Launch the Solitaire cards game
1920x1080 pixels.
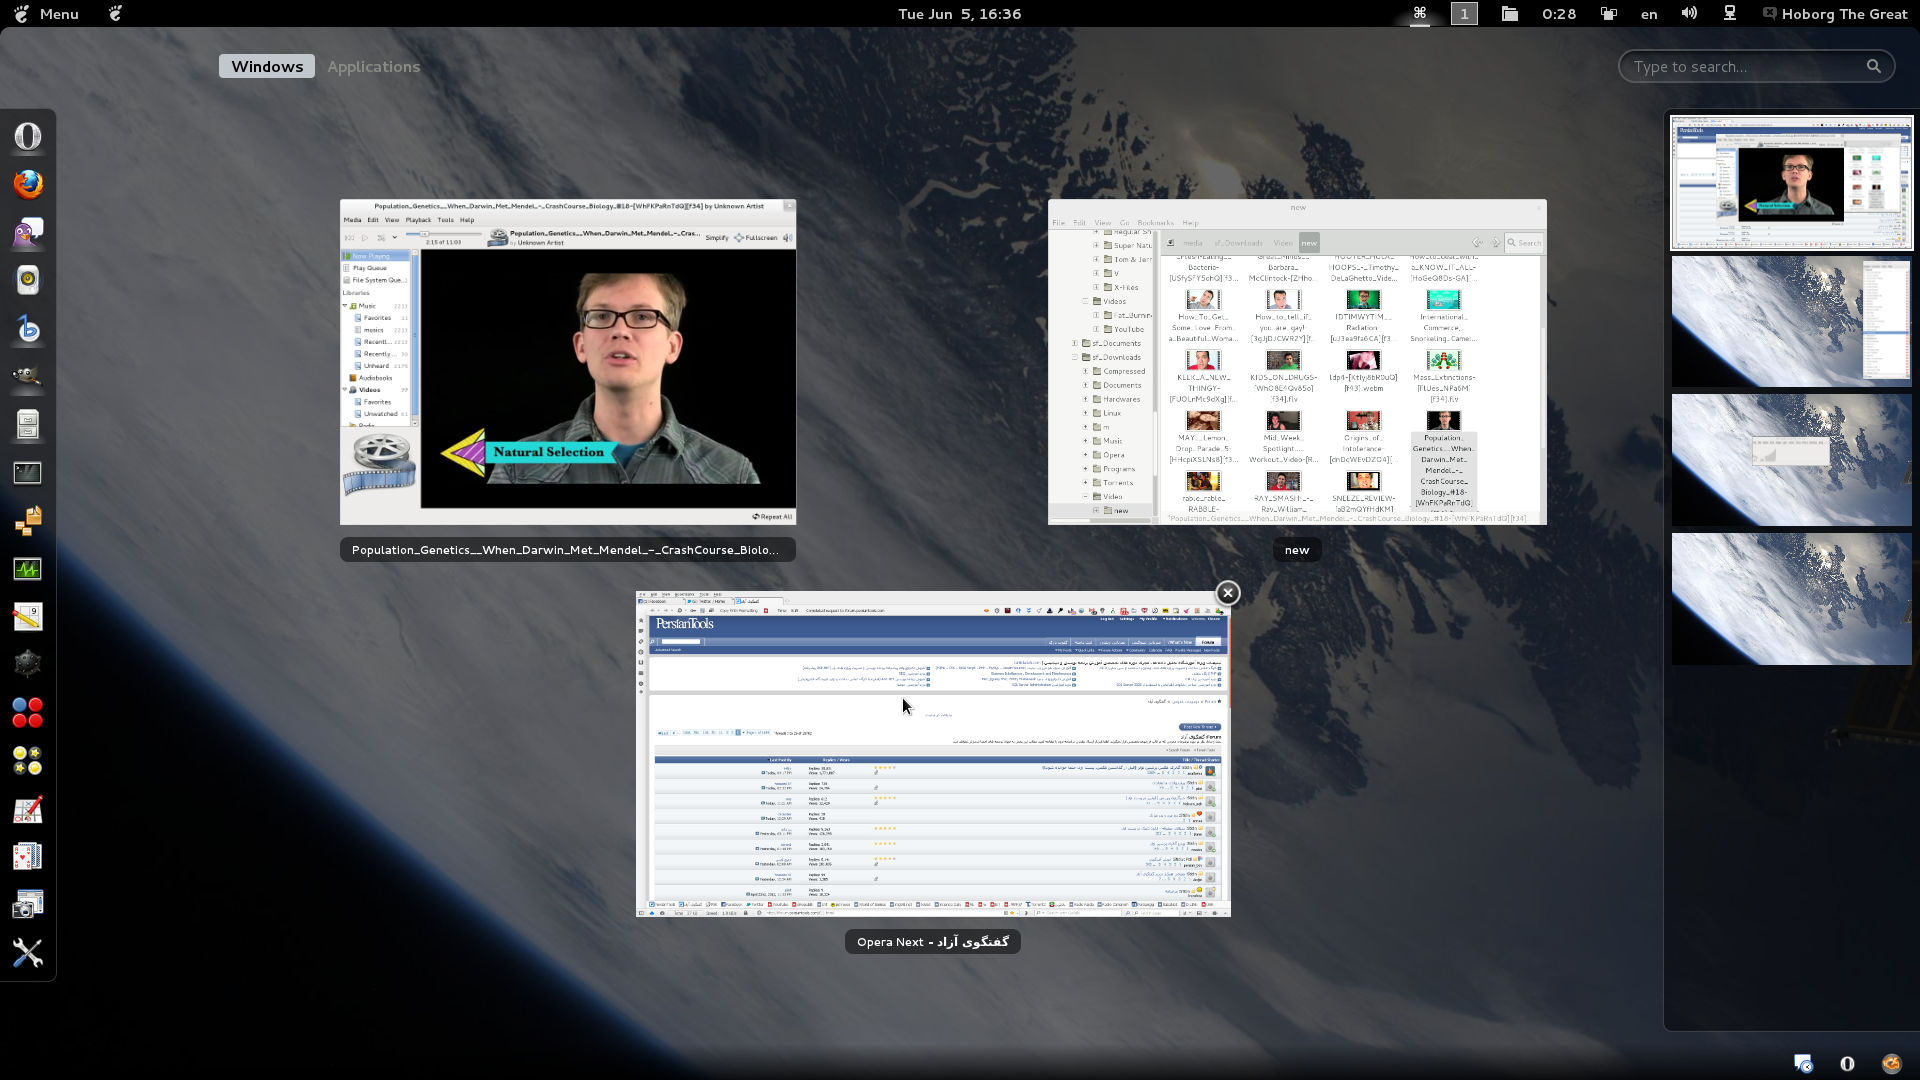(28, 857)
